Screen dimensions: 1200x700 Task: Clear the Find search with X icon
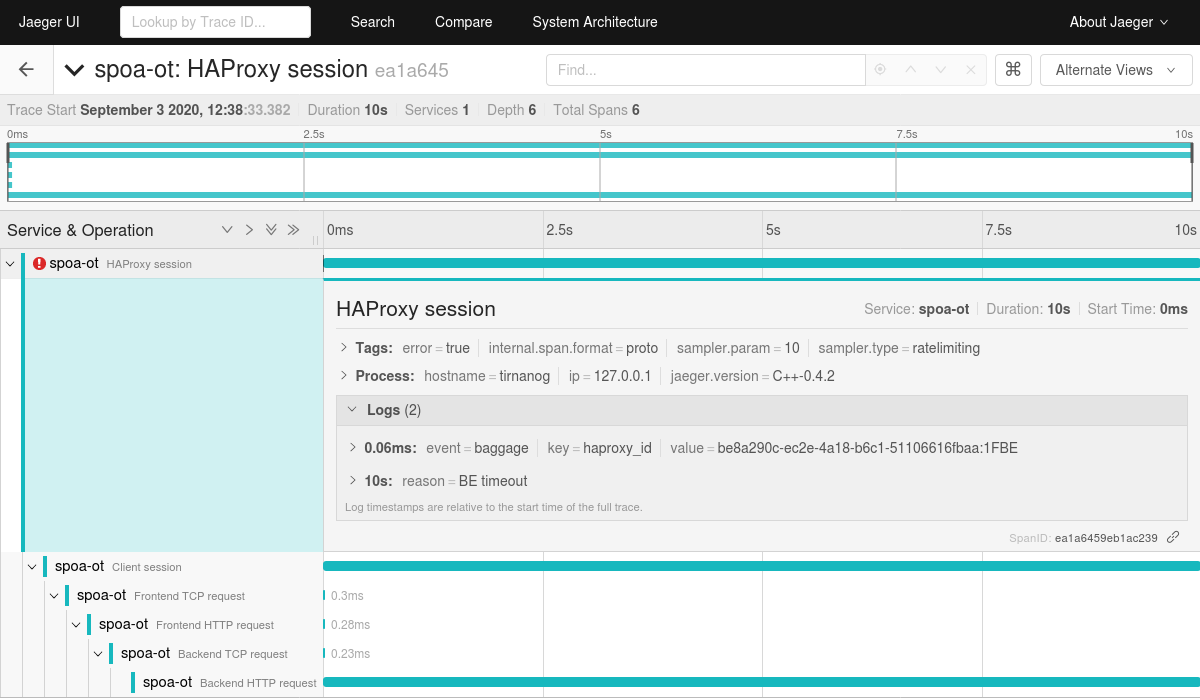coord(970,70)
